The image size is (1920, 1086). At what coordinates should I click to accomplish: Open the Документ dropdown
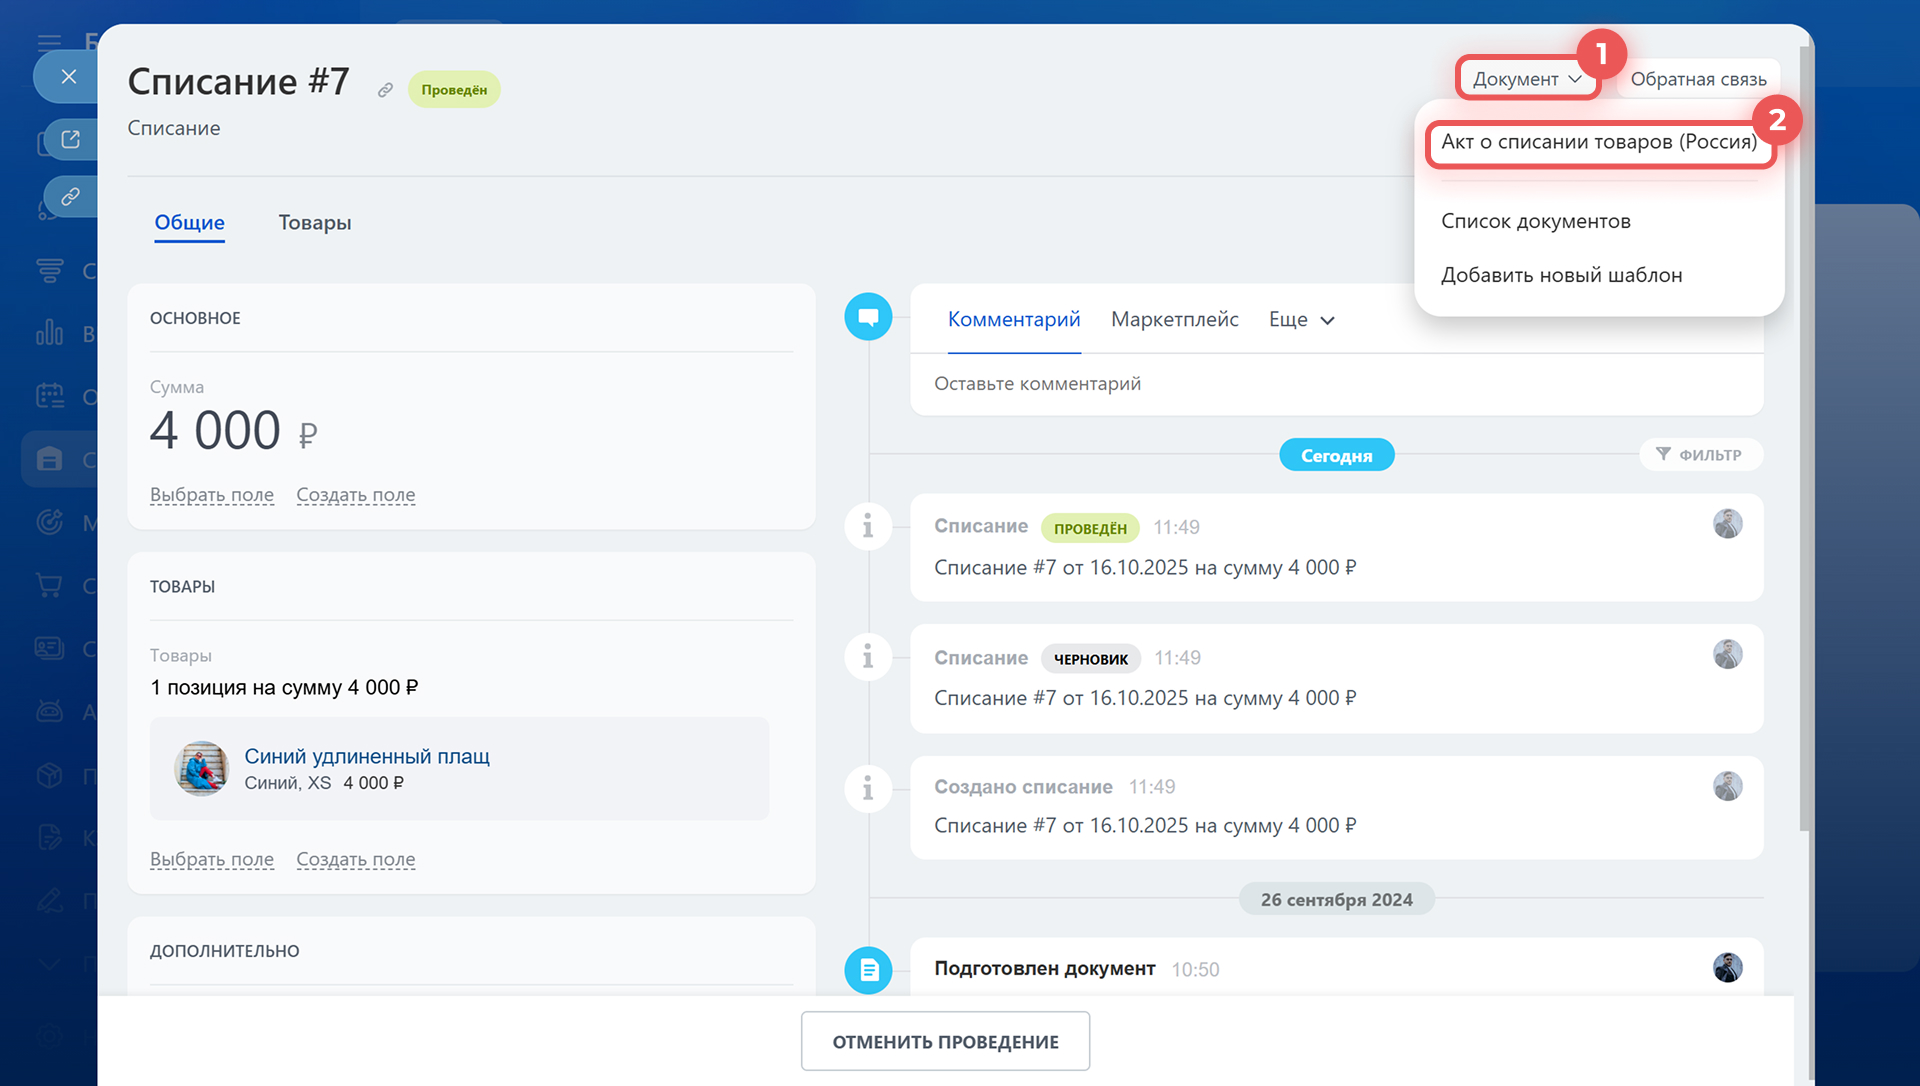click(1526, 79)
